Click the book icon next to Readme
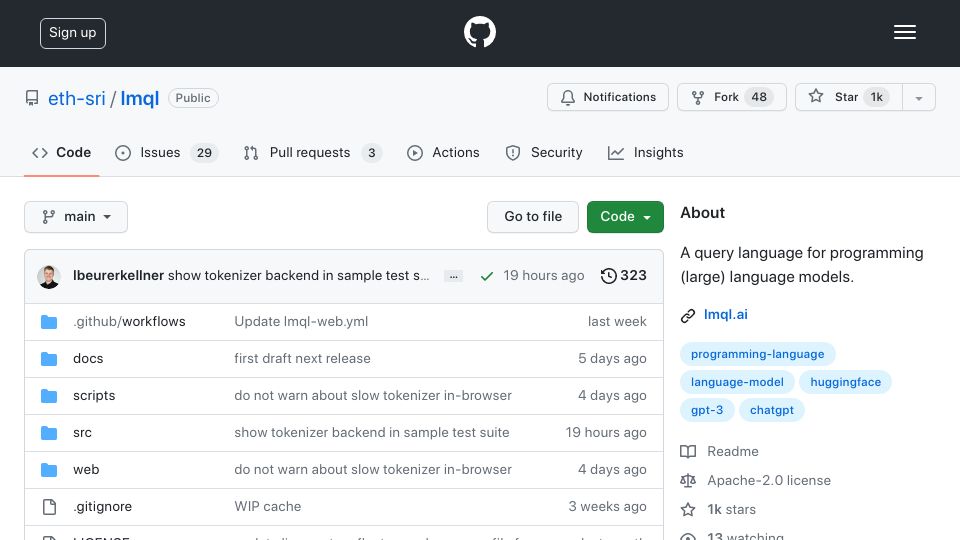This screenshot has height=540, width=960. 688,452
